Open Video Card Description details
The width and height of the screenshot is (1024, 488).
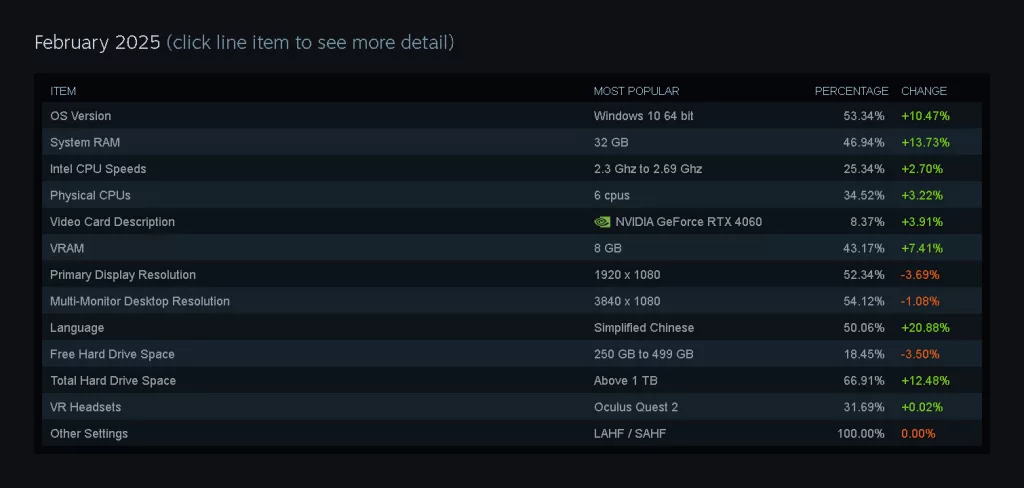coord(511,221)
